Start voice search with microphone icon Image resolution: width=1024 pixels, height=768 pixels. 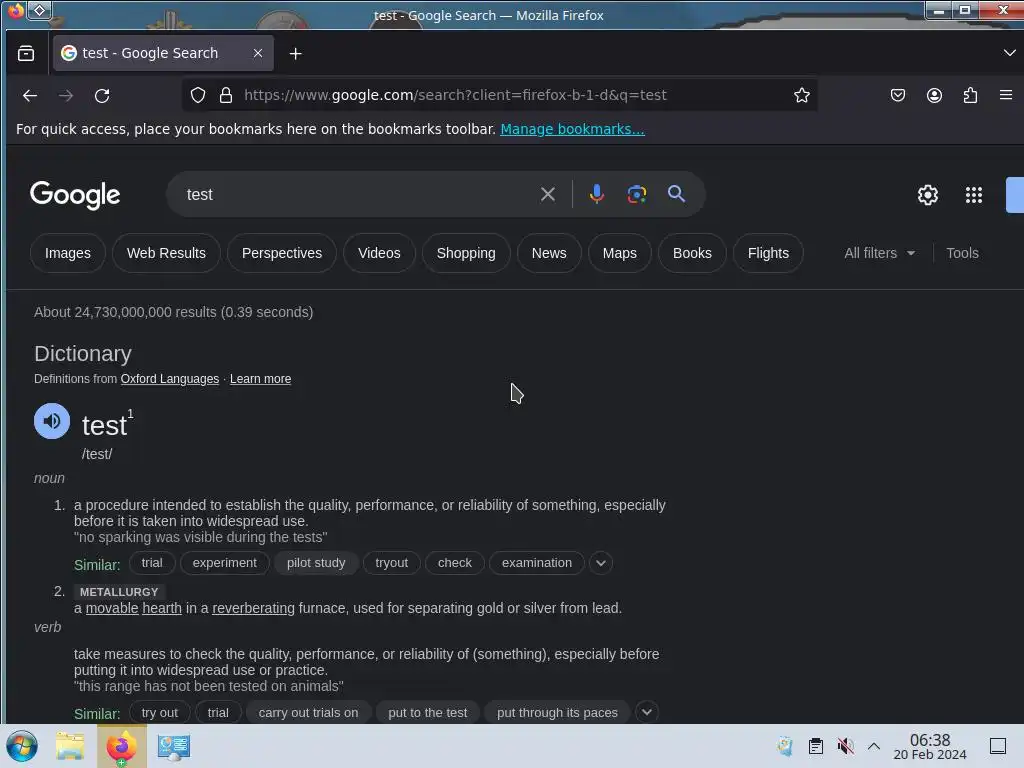coord(596,194)
